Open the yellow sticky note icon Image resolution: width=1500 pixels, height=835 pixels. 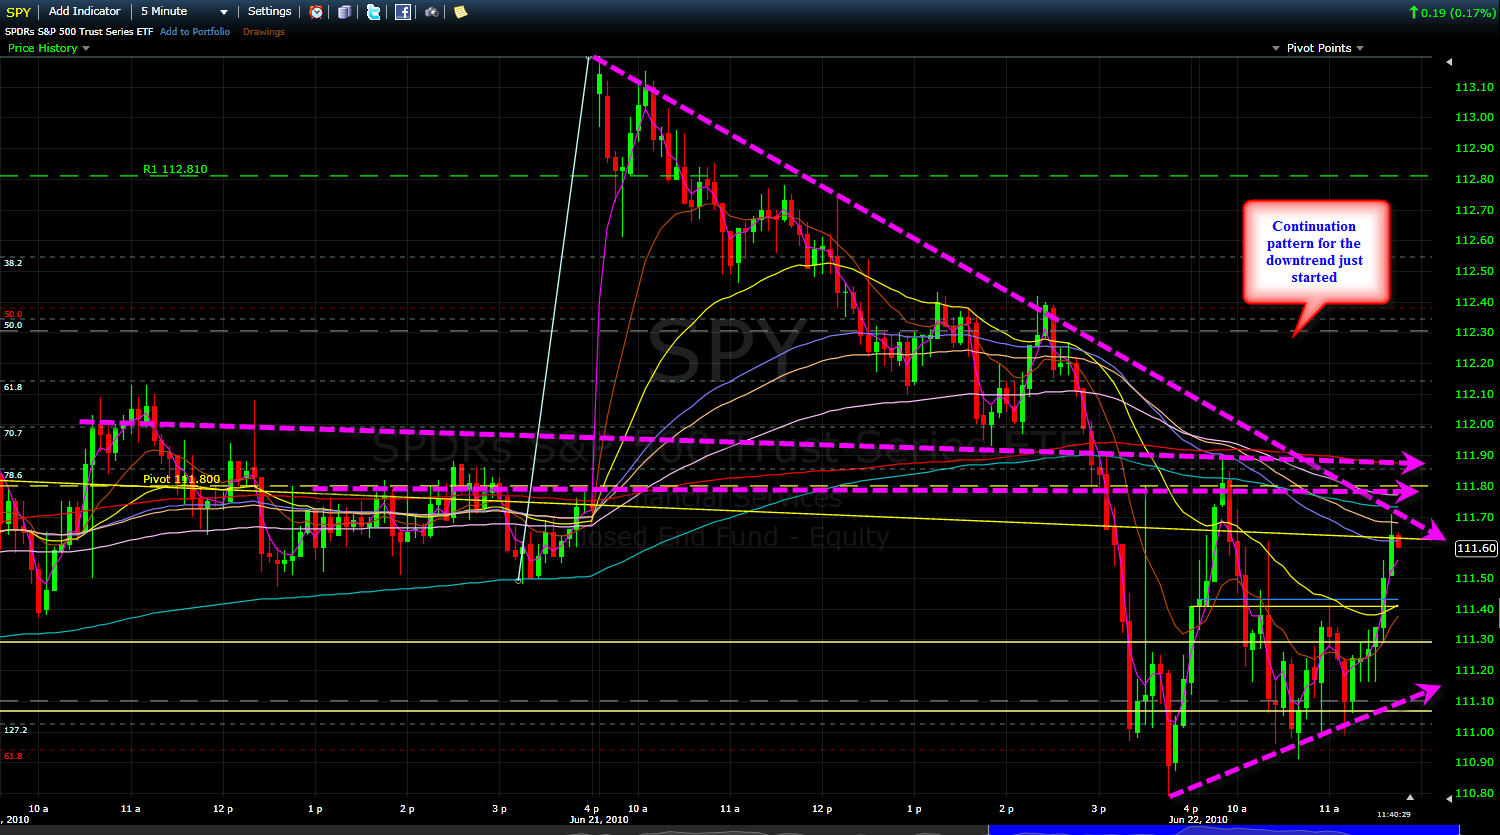point(460,12)
